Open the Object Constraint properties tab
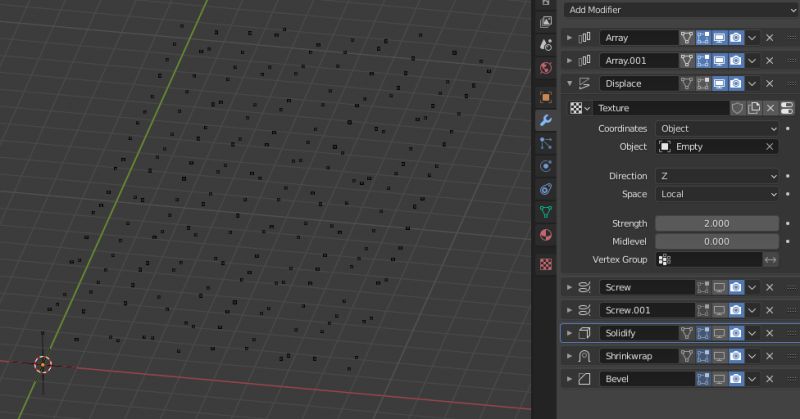Image resolution: width=800 pixels, height=419 pixels. [545, 189]
